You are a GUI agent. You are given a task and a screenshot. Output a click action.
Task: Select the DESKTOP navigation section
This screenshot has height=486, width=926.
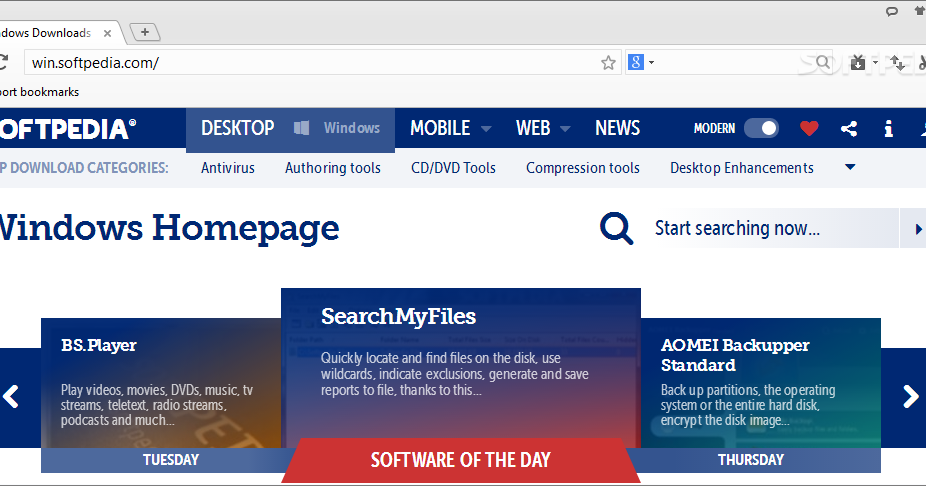pos(237,128)
